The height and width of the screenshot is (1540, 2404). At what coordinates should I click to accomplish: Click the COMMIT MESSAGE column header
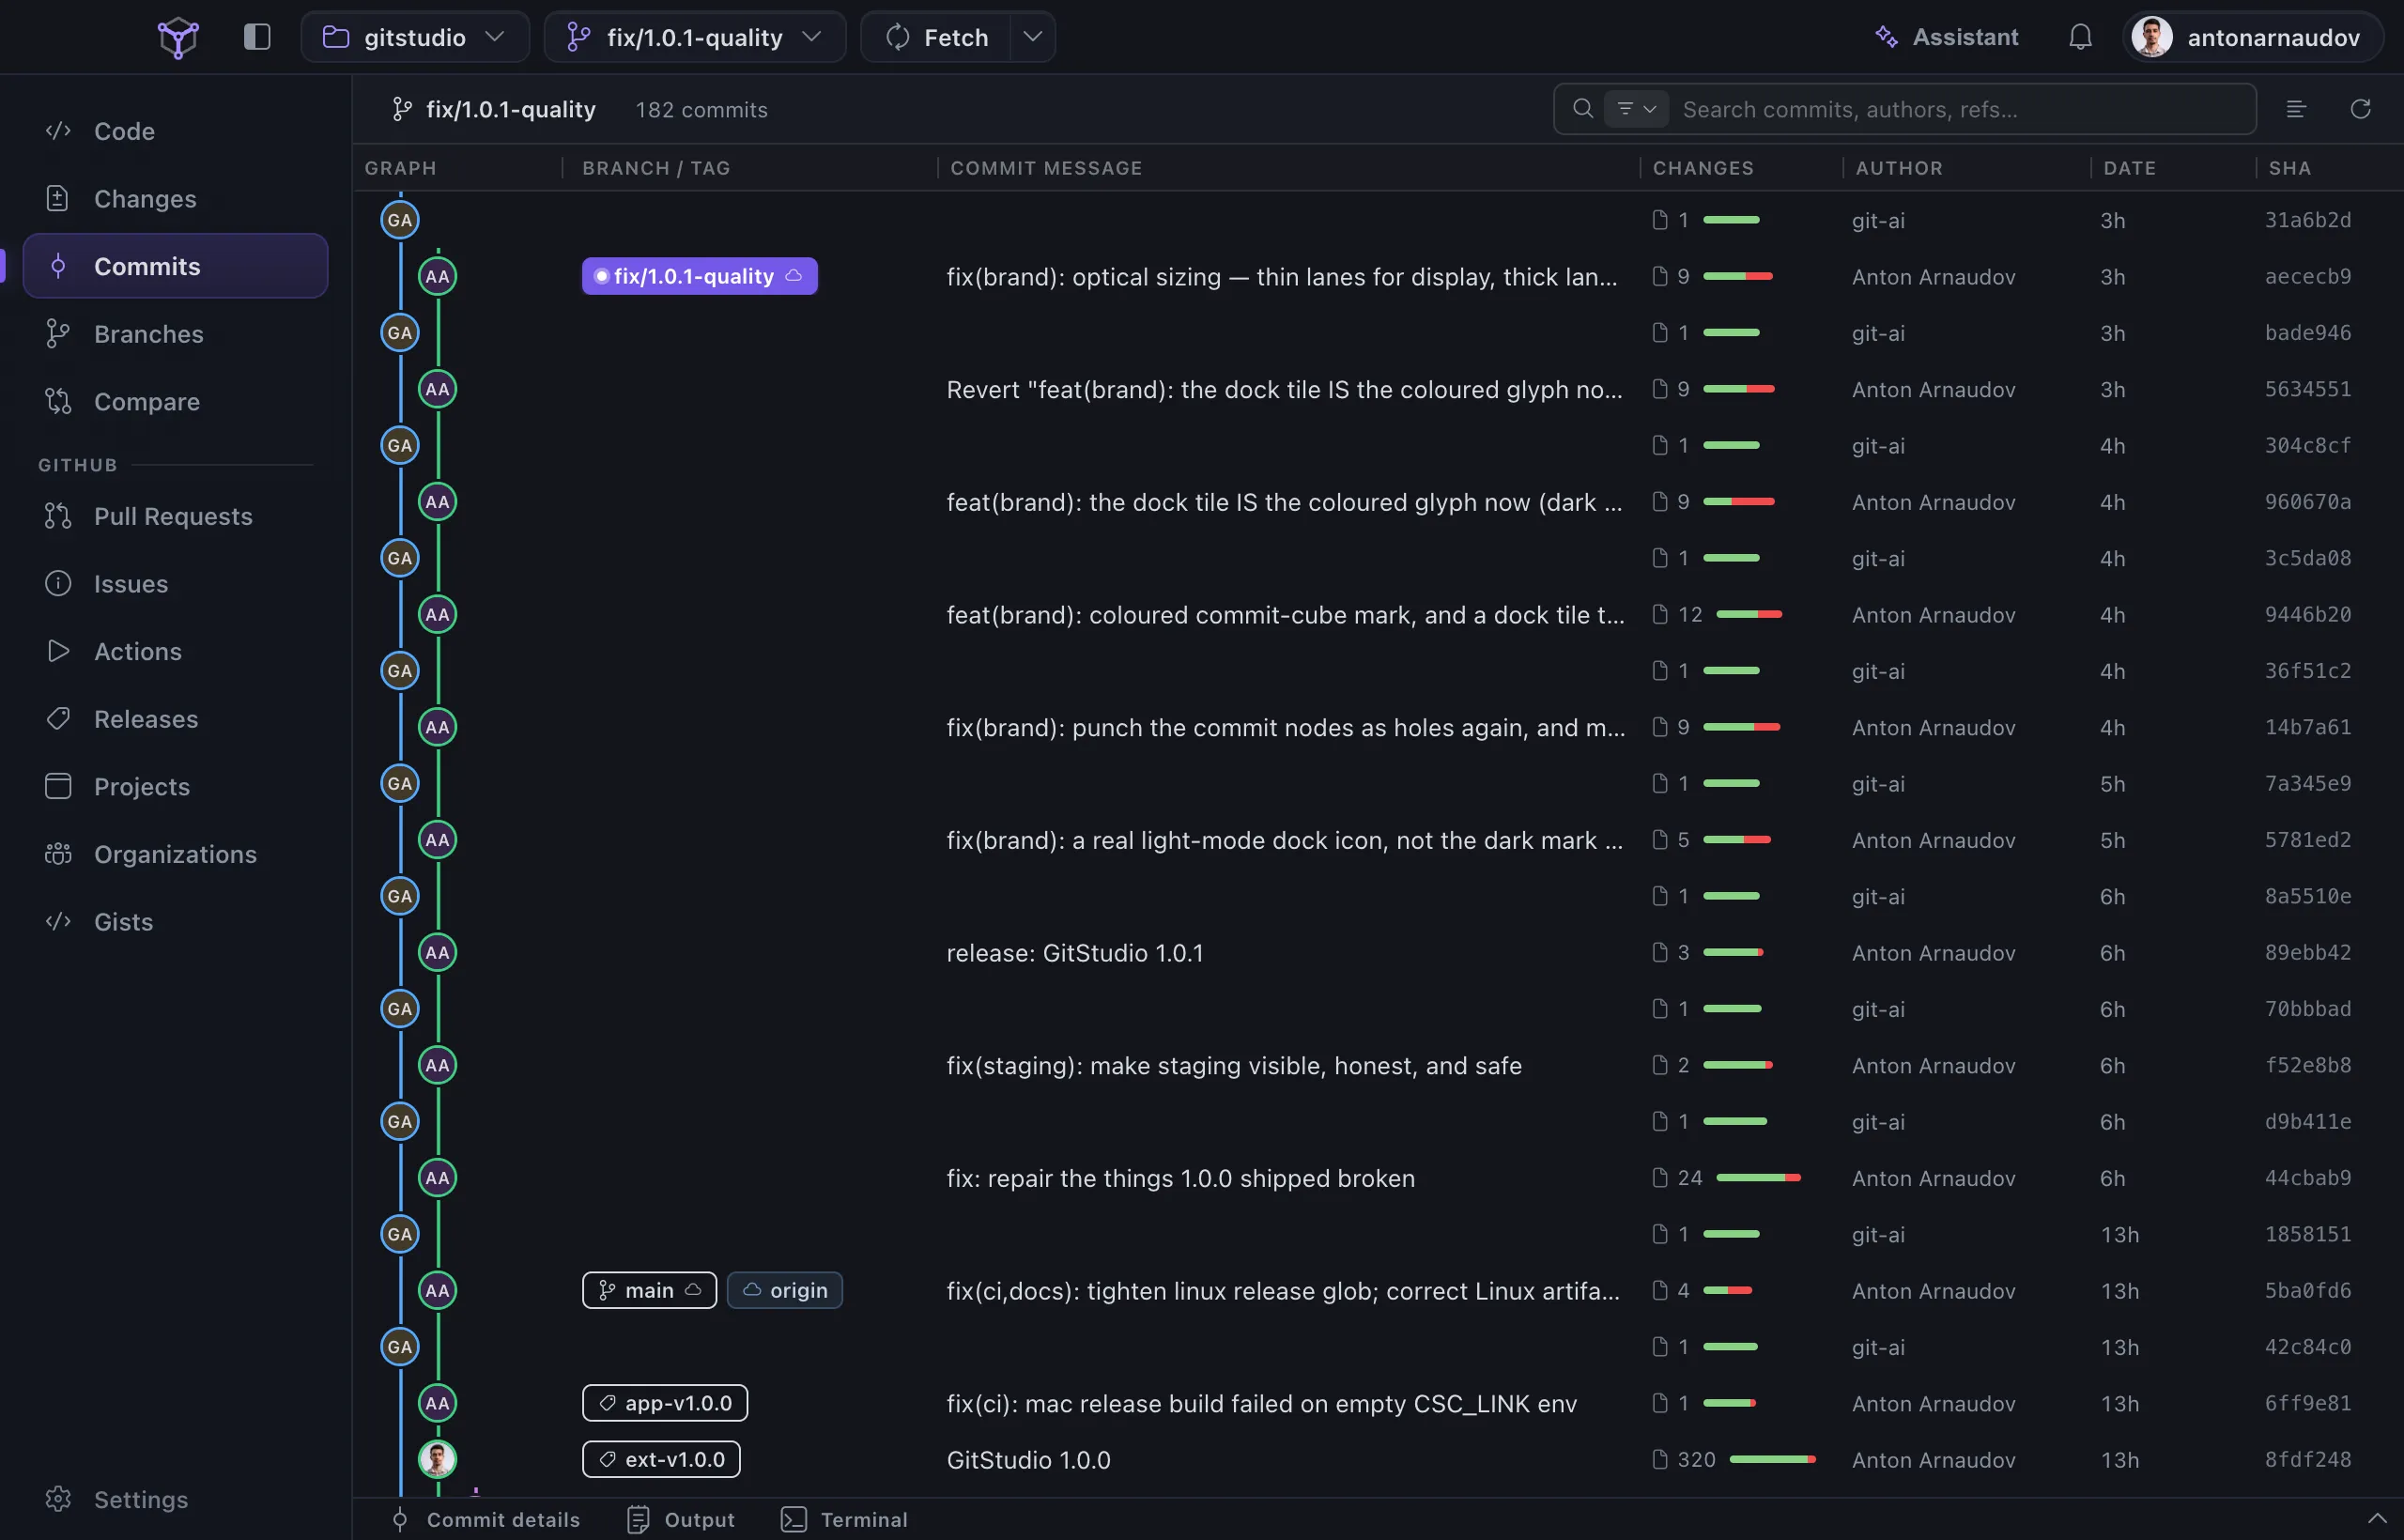tap(1046, 168)
